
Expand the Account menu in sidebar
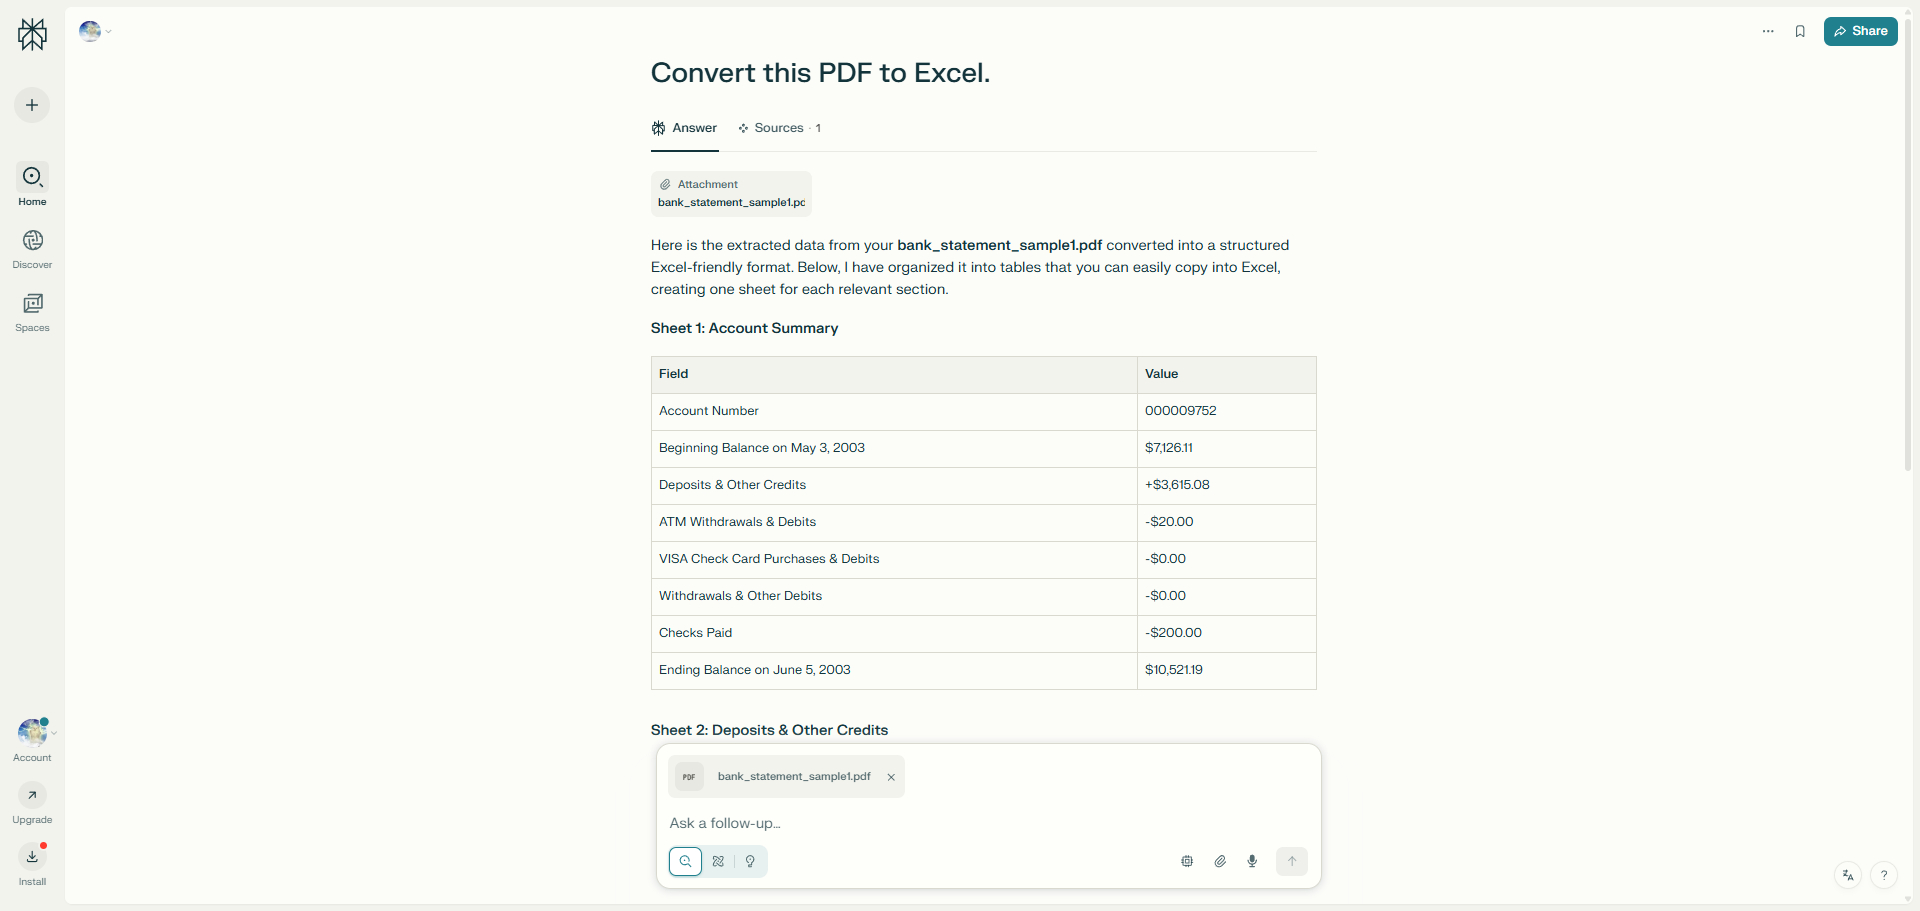[34, 740]
